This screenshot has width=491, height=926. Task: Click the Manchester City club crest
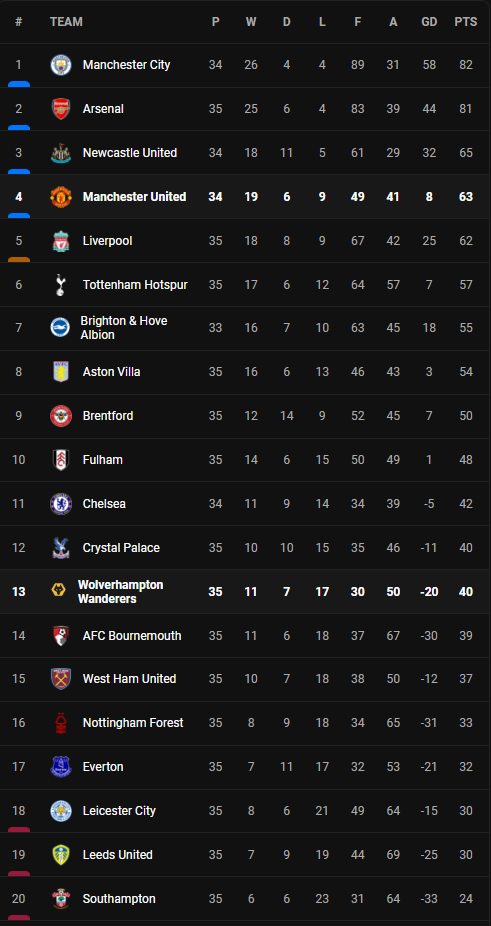pyautogui.click(x=61, y=65)
